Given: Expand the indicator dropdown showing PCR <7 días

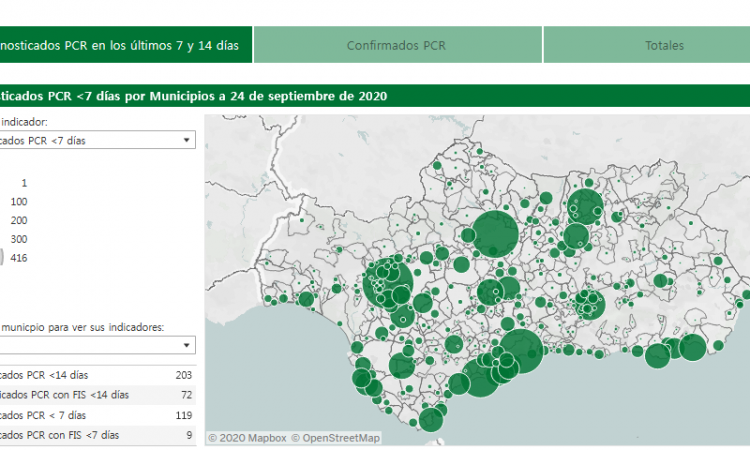Looking at the screenshot, I should (x=97, y=141).
